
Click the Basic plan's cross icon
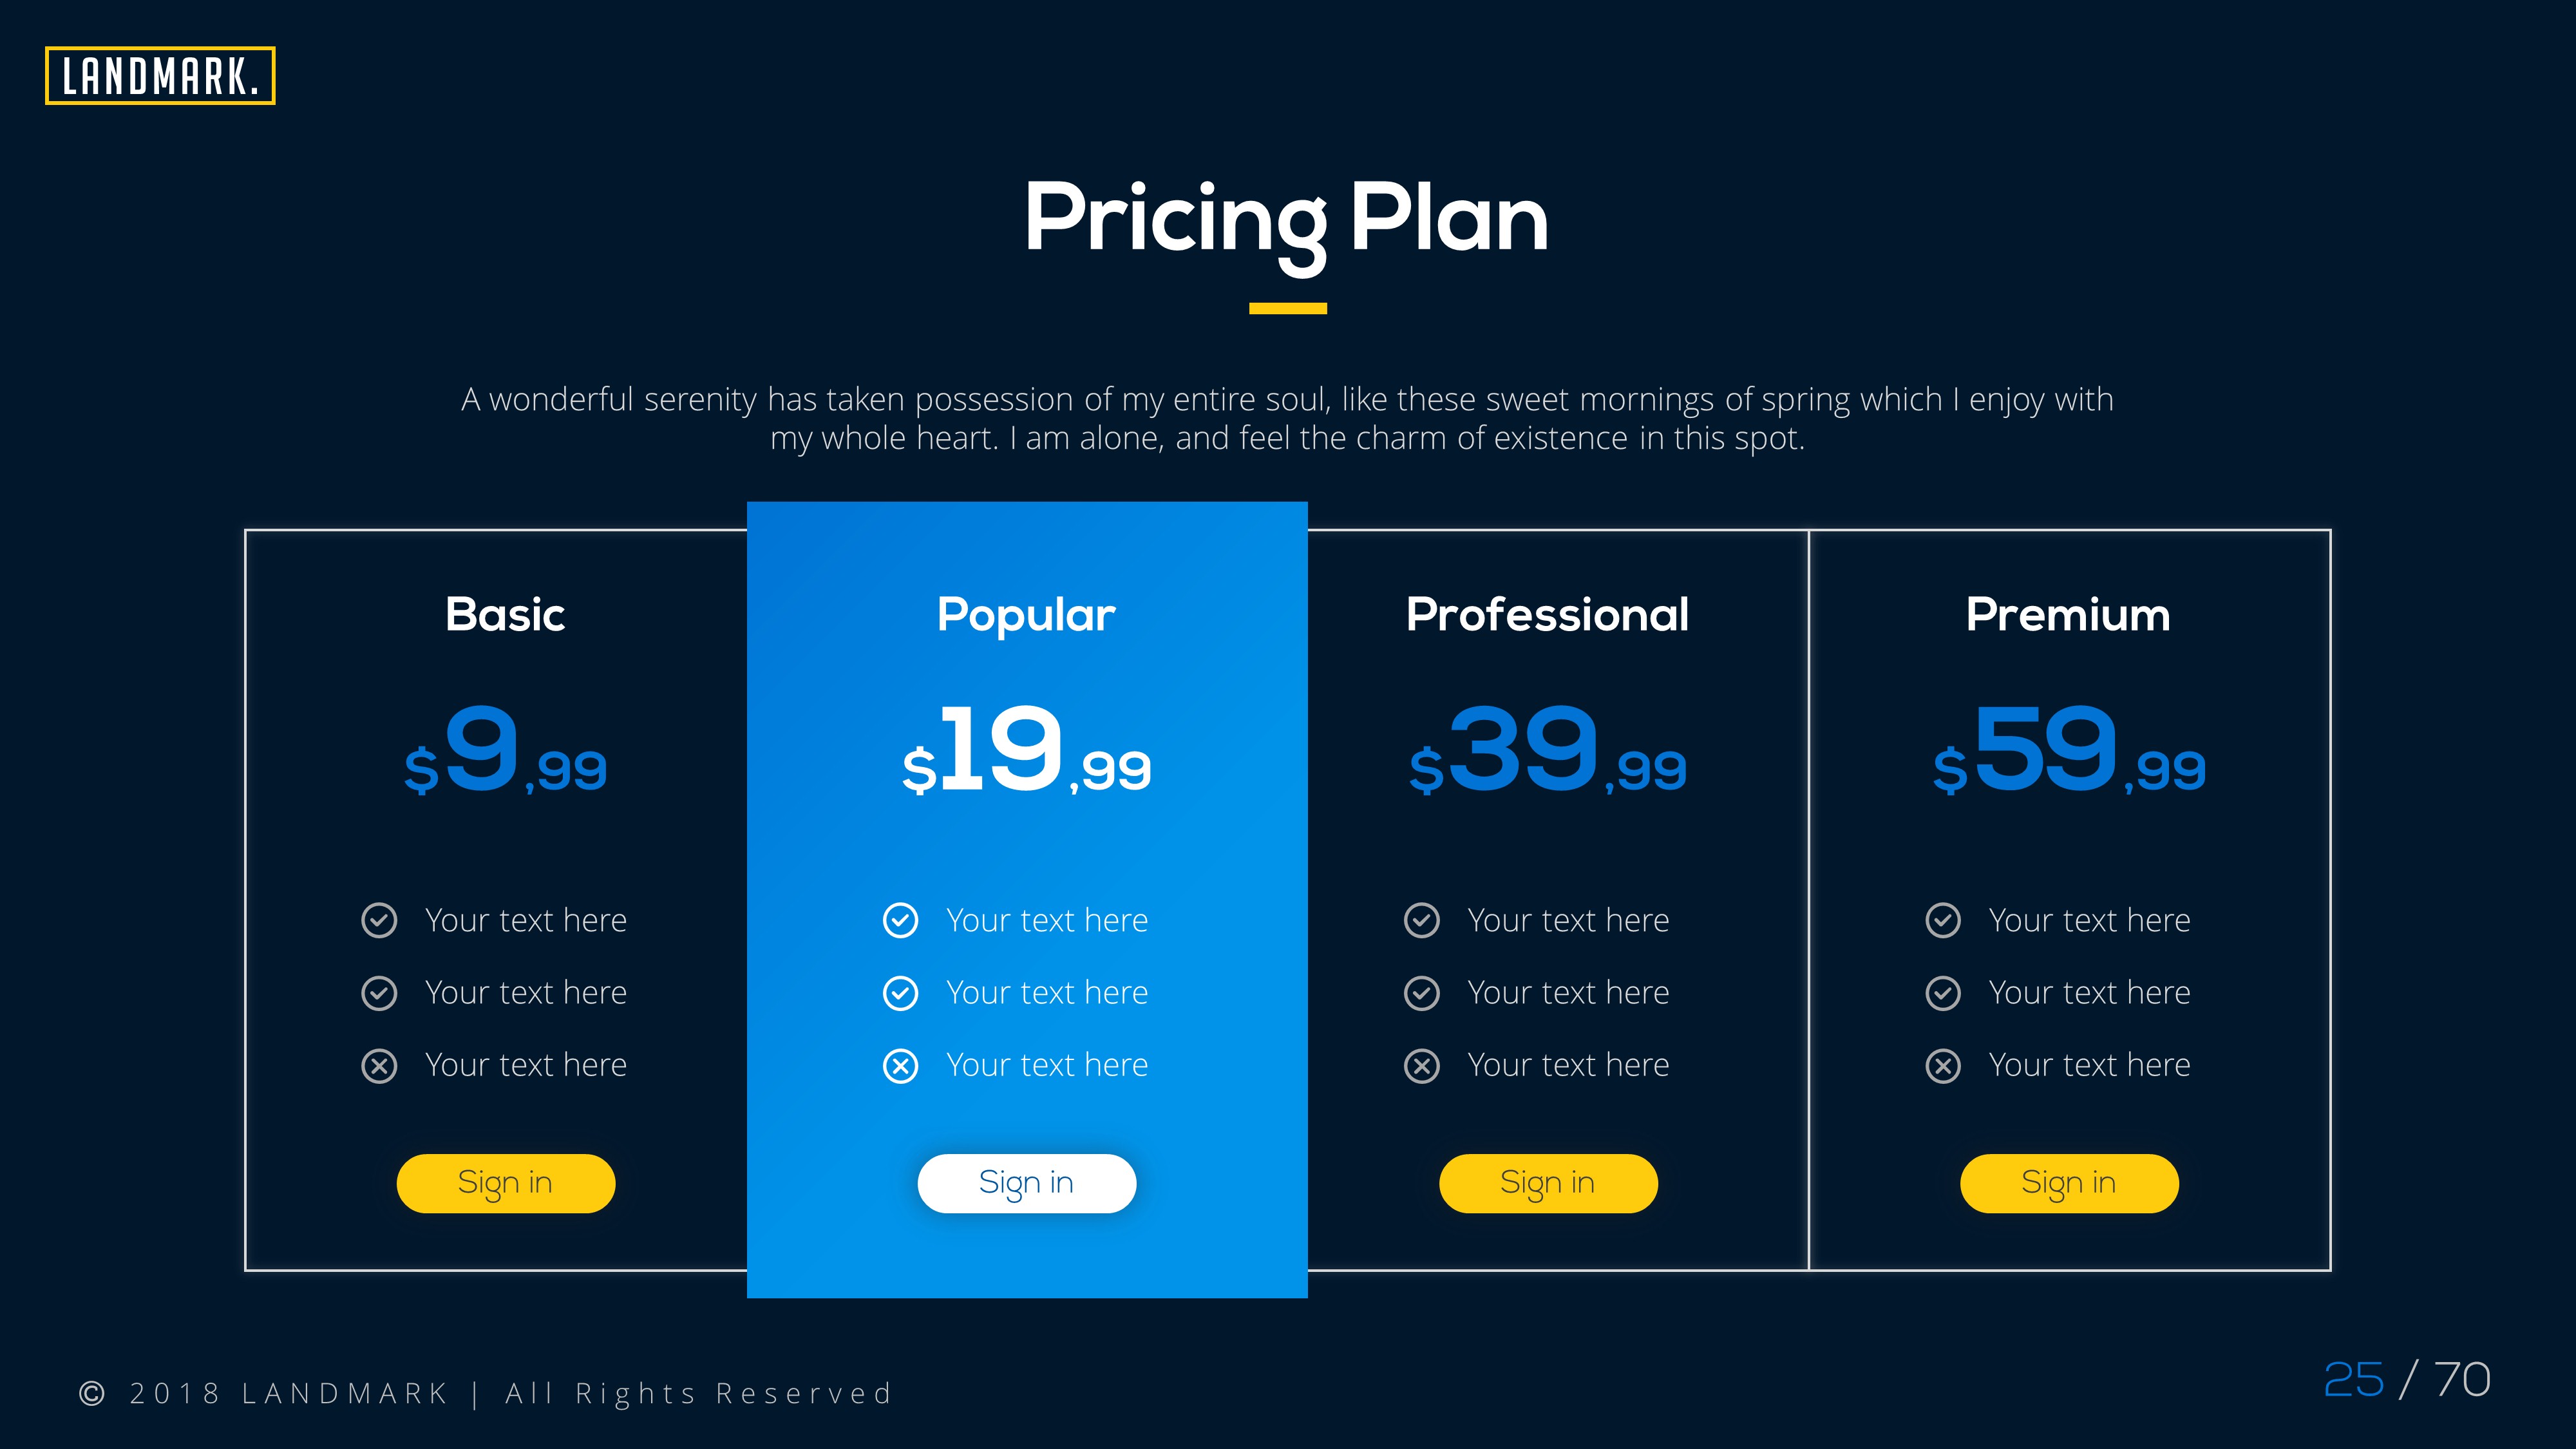click(x=379, y=1066)
